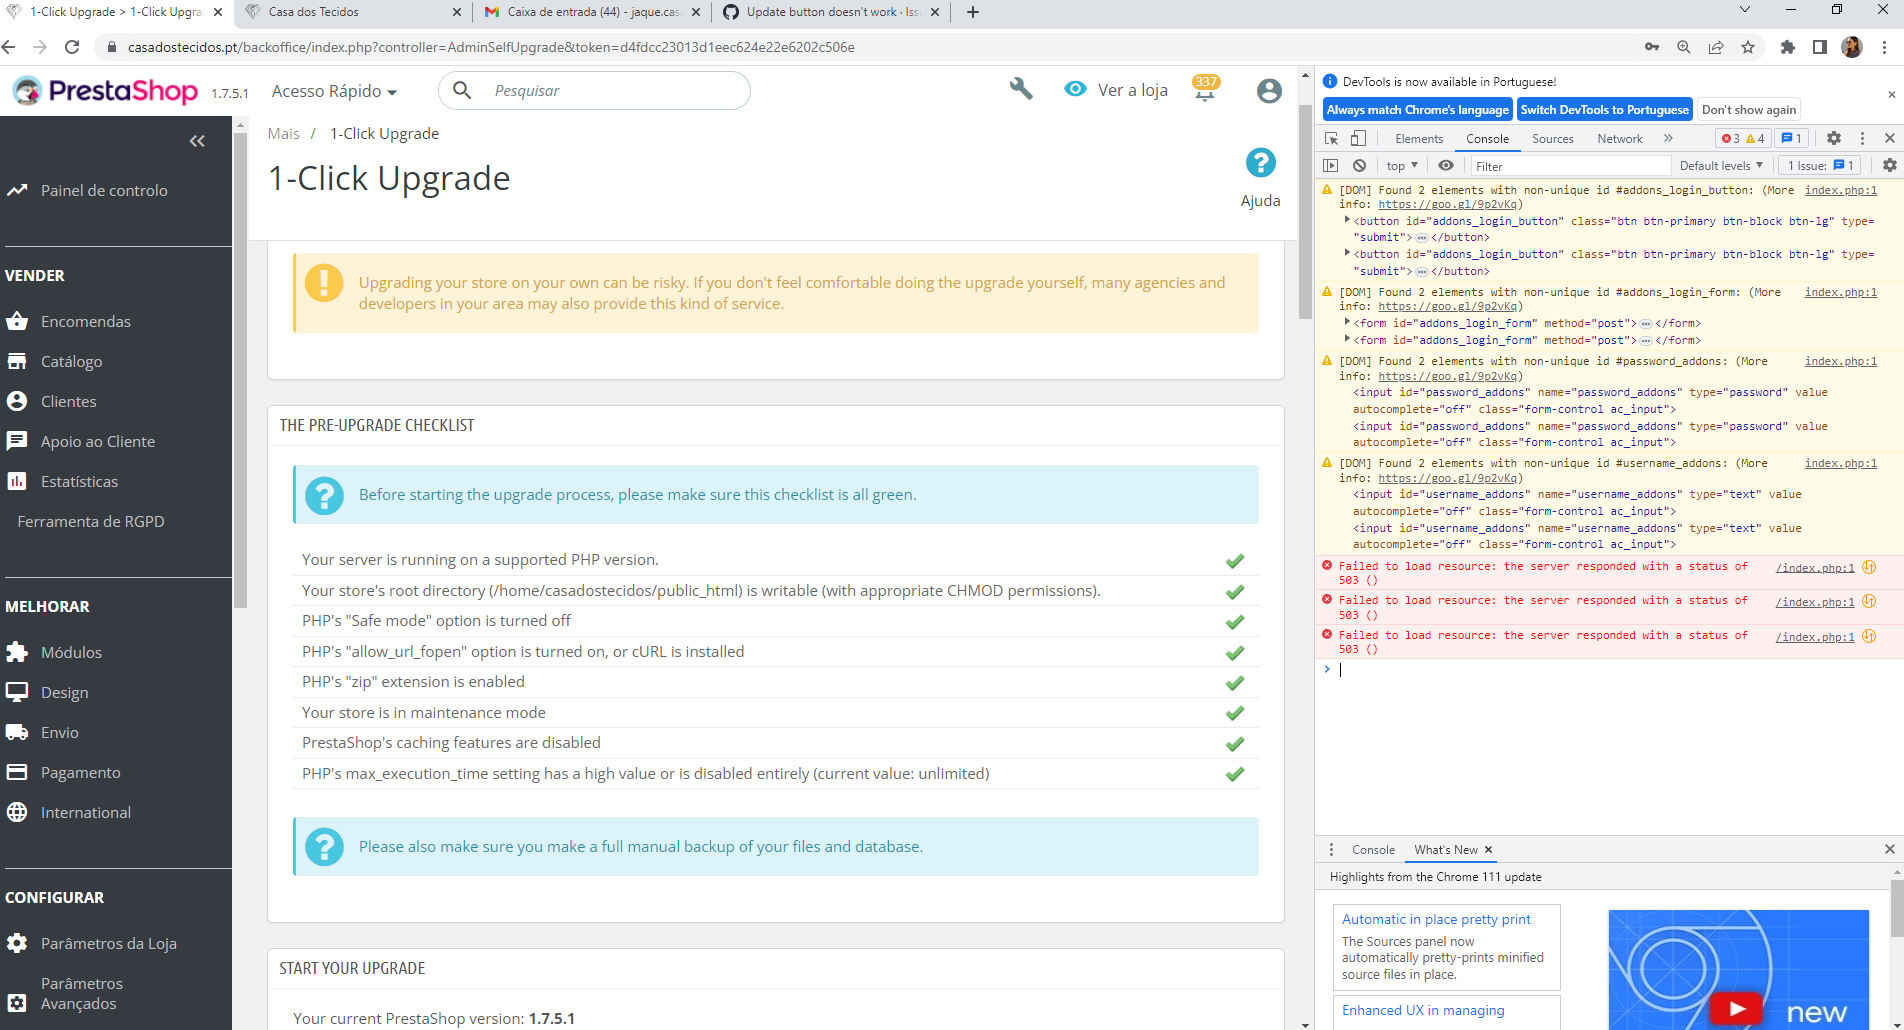Open Ver a loja store preview
The width and height of the screenshot is (1904, 1030).
1116,90
